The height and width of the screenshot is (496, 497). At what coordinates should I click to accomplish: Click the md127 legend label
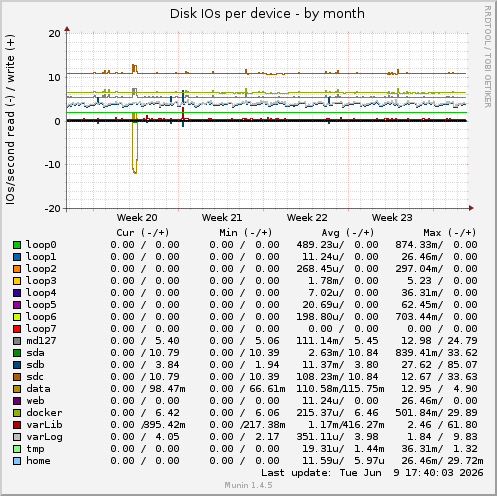(41, 341)
